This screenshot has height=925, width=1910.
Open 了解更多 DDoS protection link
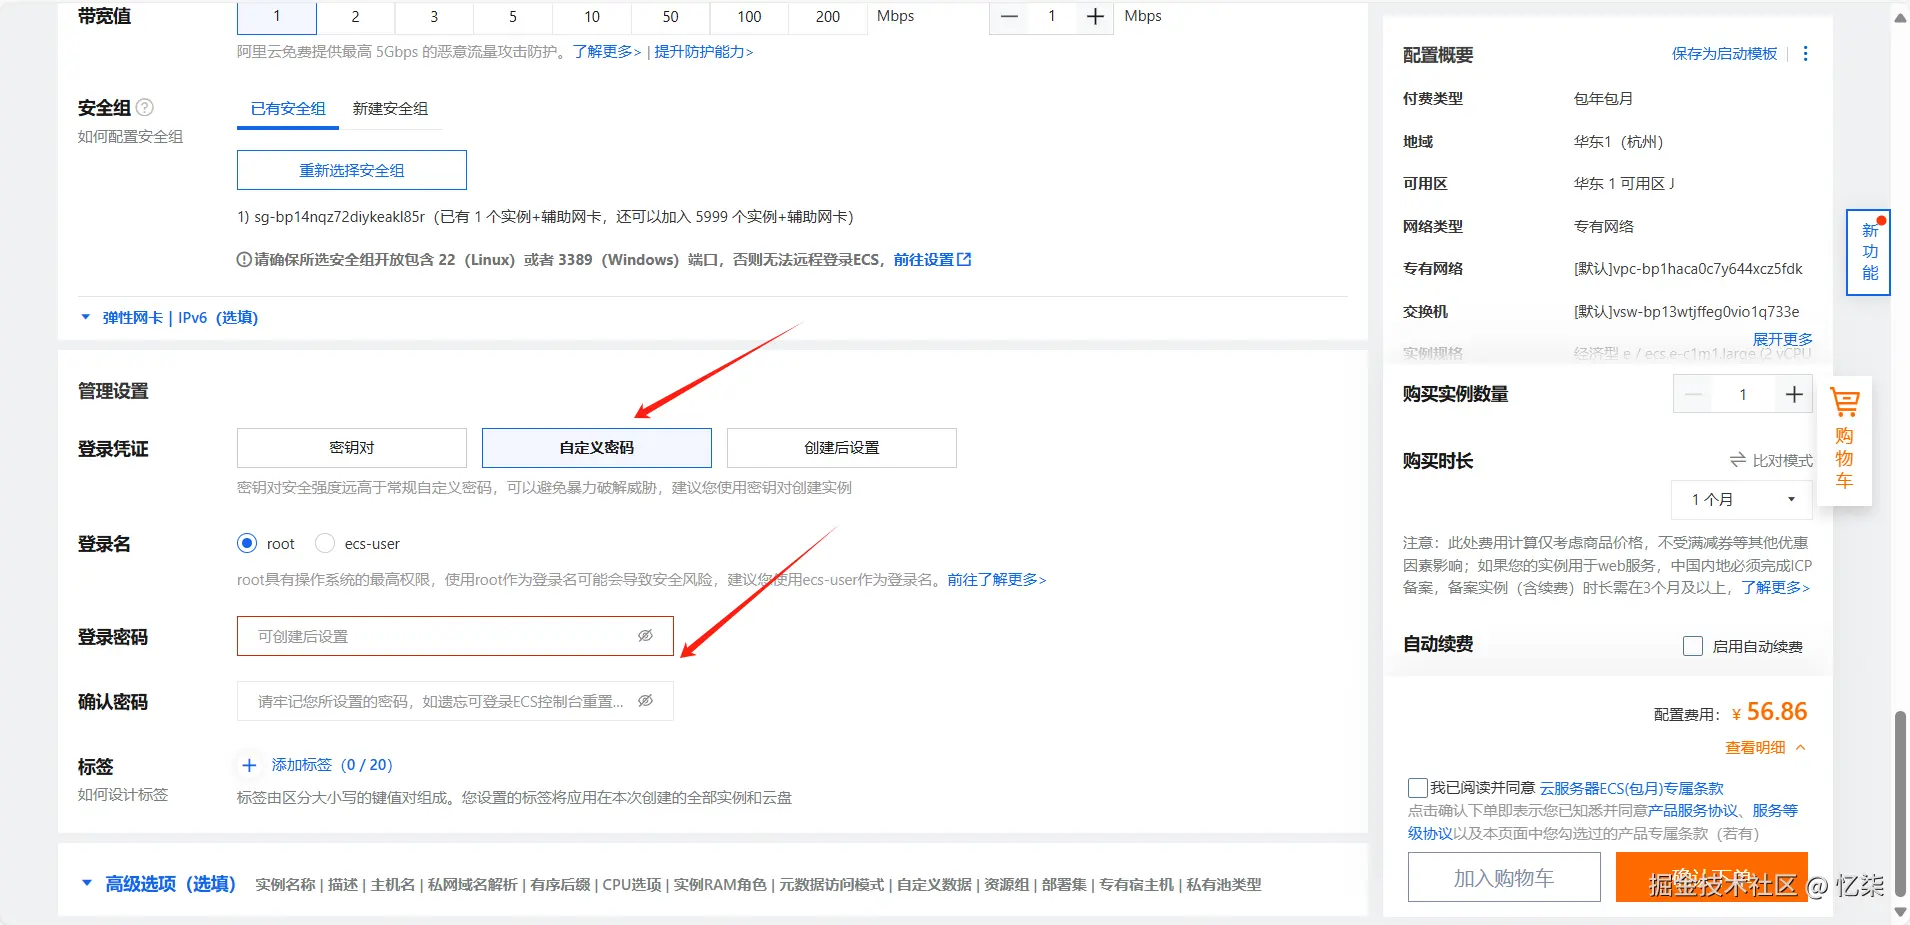[607, 51]
